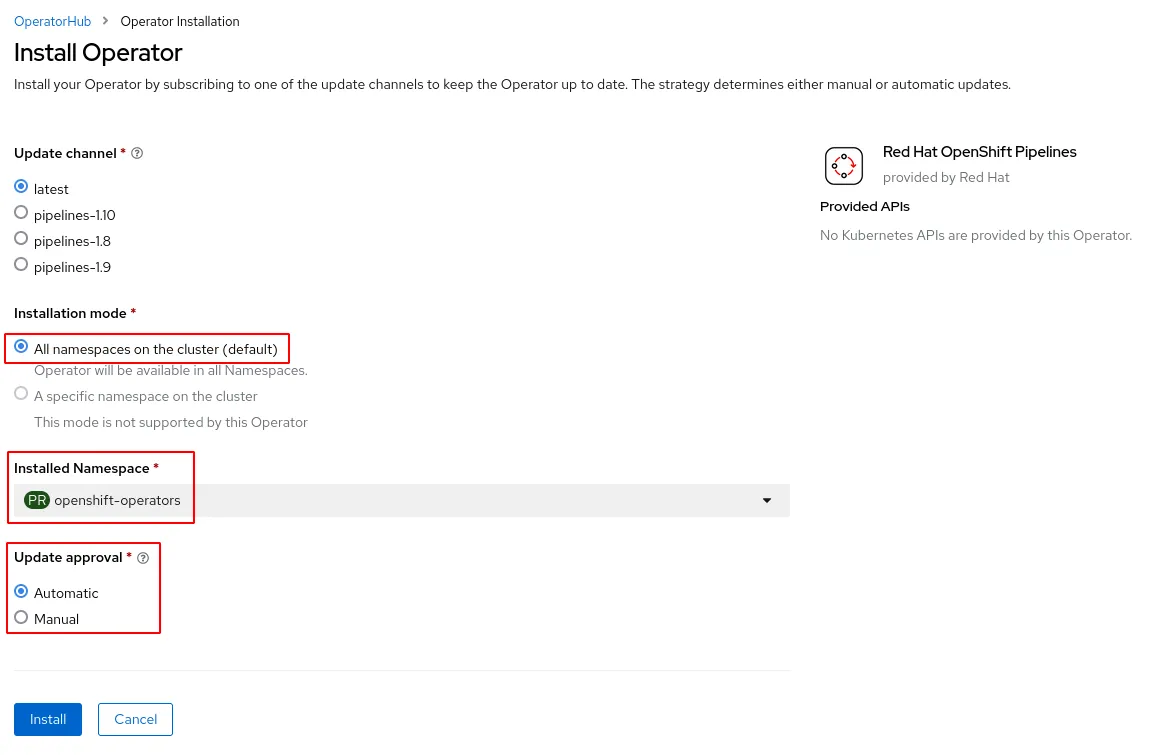Click the Install Operator page heading
Image resolution: width=1168 pixels, height=755 pixels.
point(98,52)
